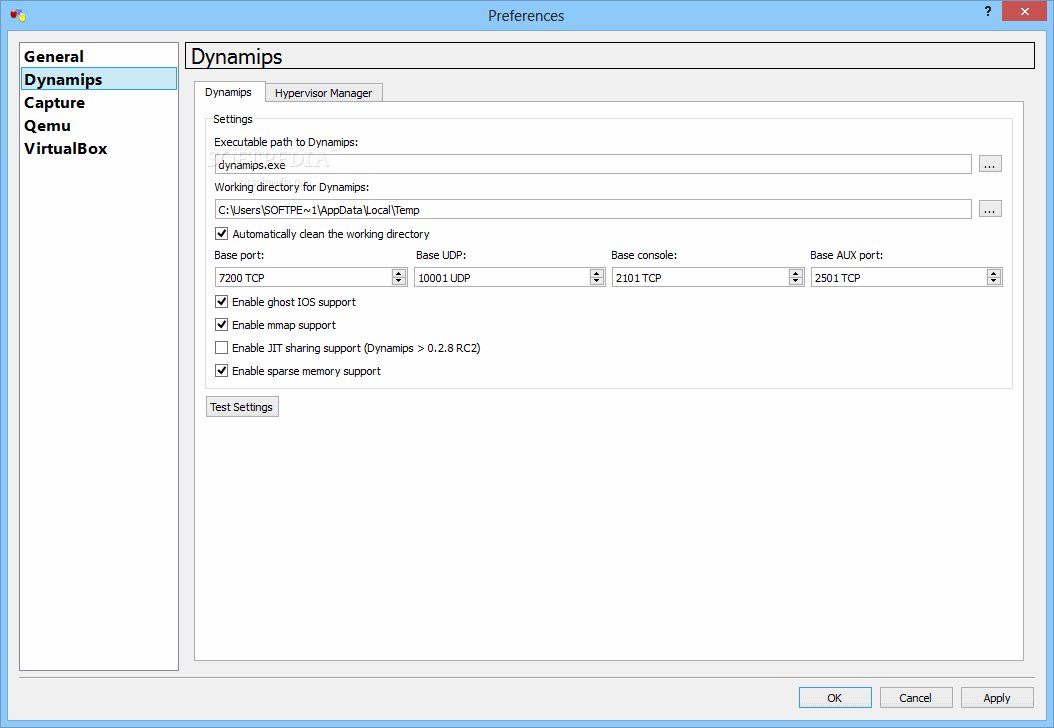Switch to the Hypervisor Manager tab
This screenshot has width=1054, height=728.
(323, 93)
